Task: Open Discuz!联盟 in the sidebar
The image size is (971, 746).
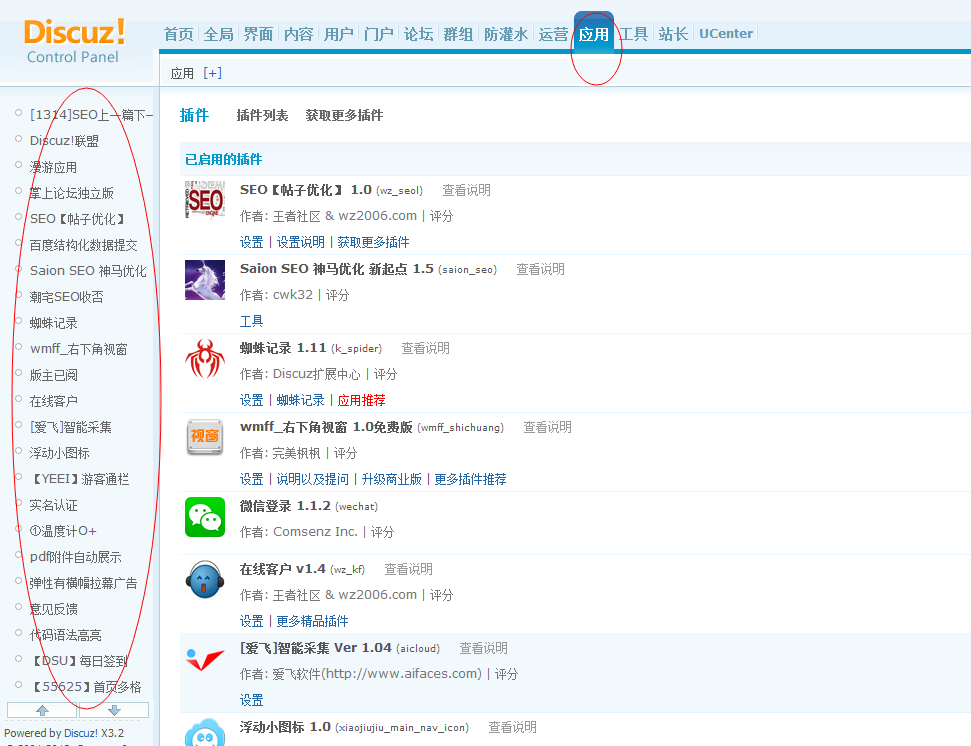Action: (64, 141)
